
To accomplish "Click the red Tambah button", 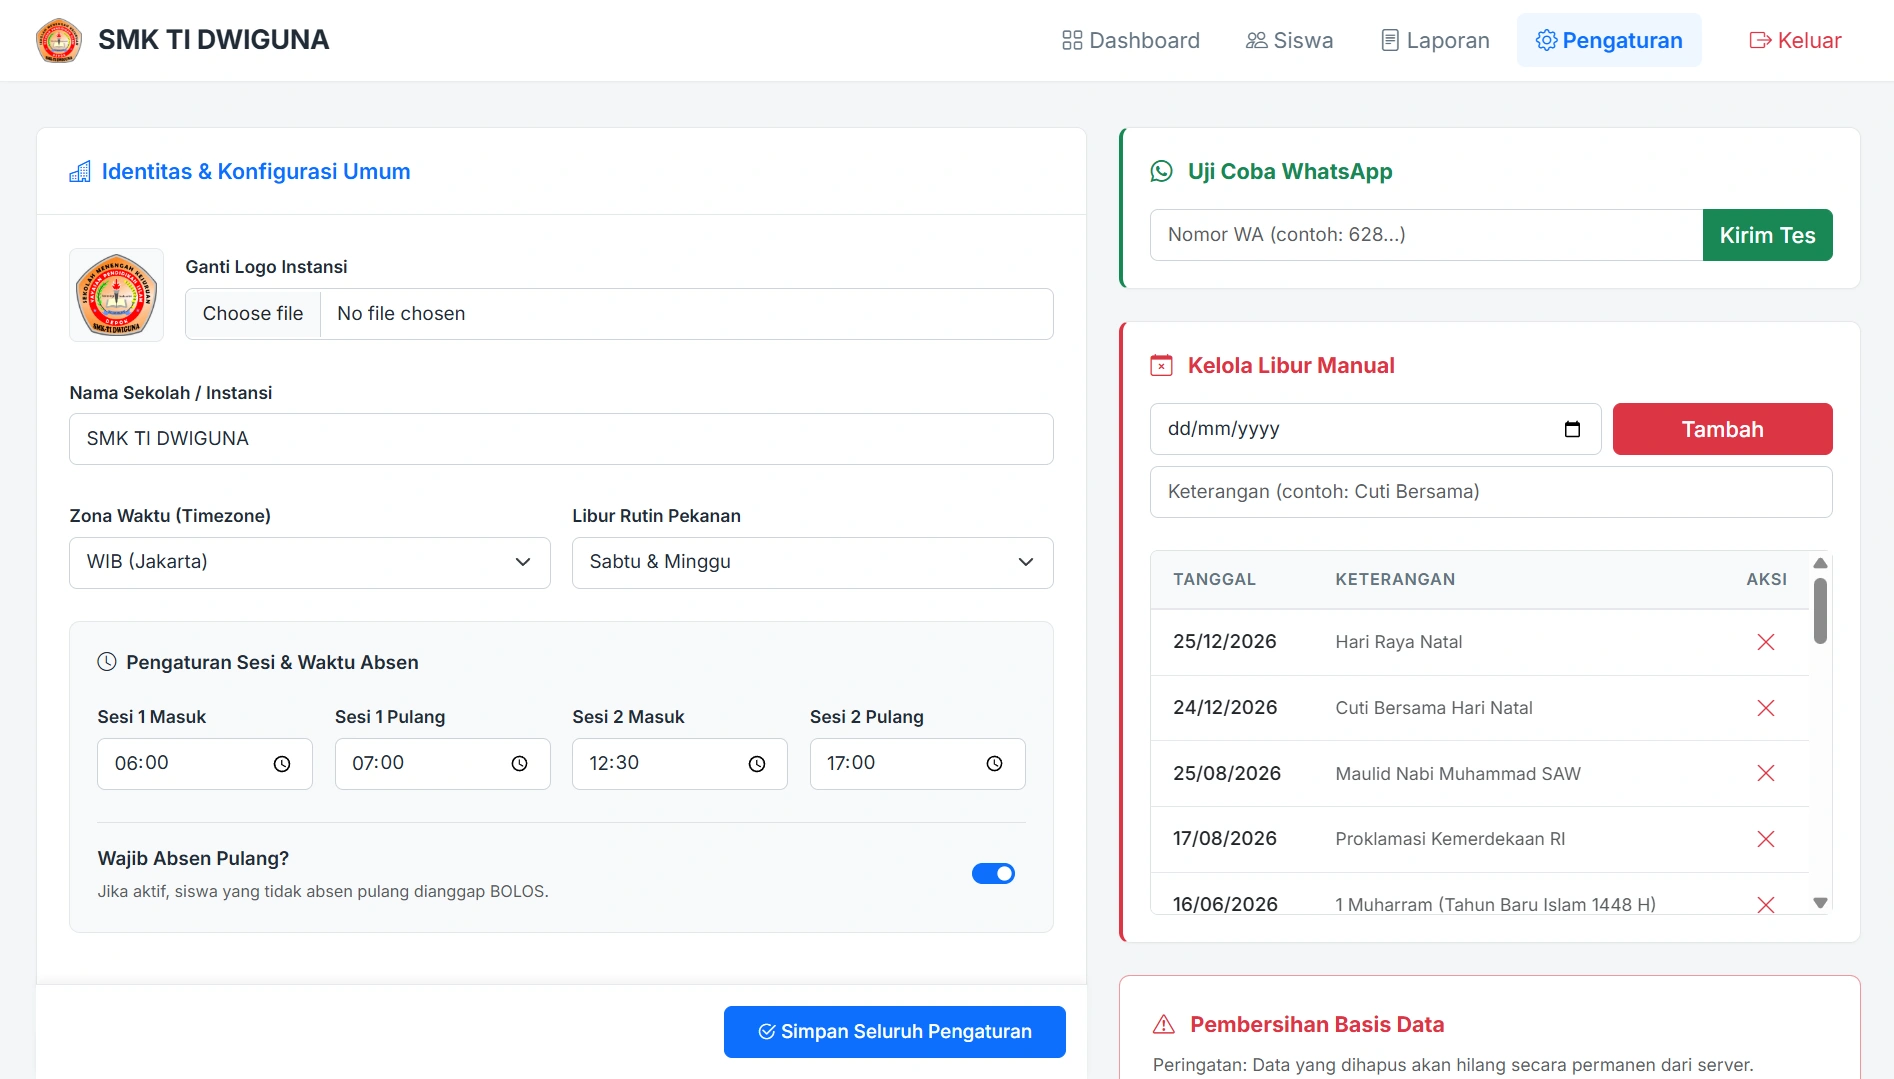I will click(1722, 429).
